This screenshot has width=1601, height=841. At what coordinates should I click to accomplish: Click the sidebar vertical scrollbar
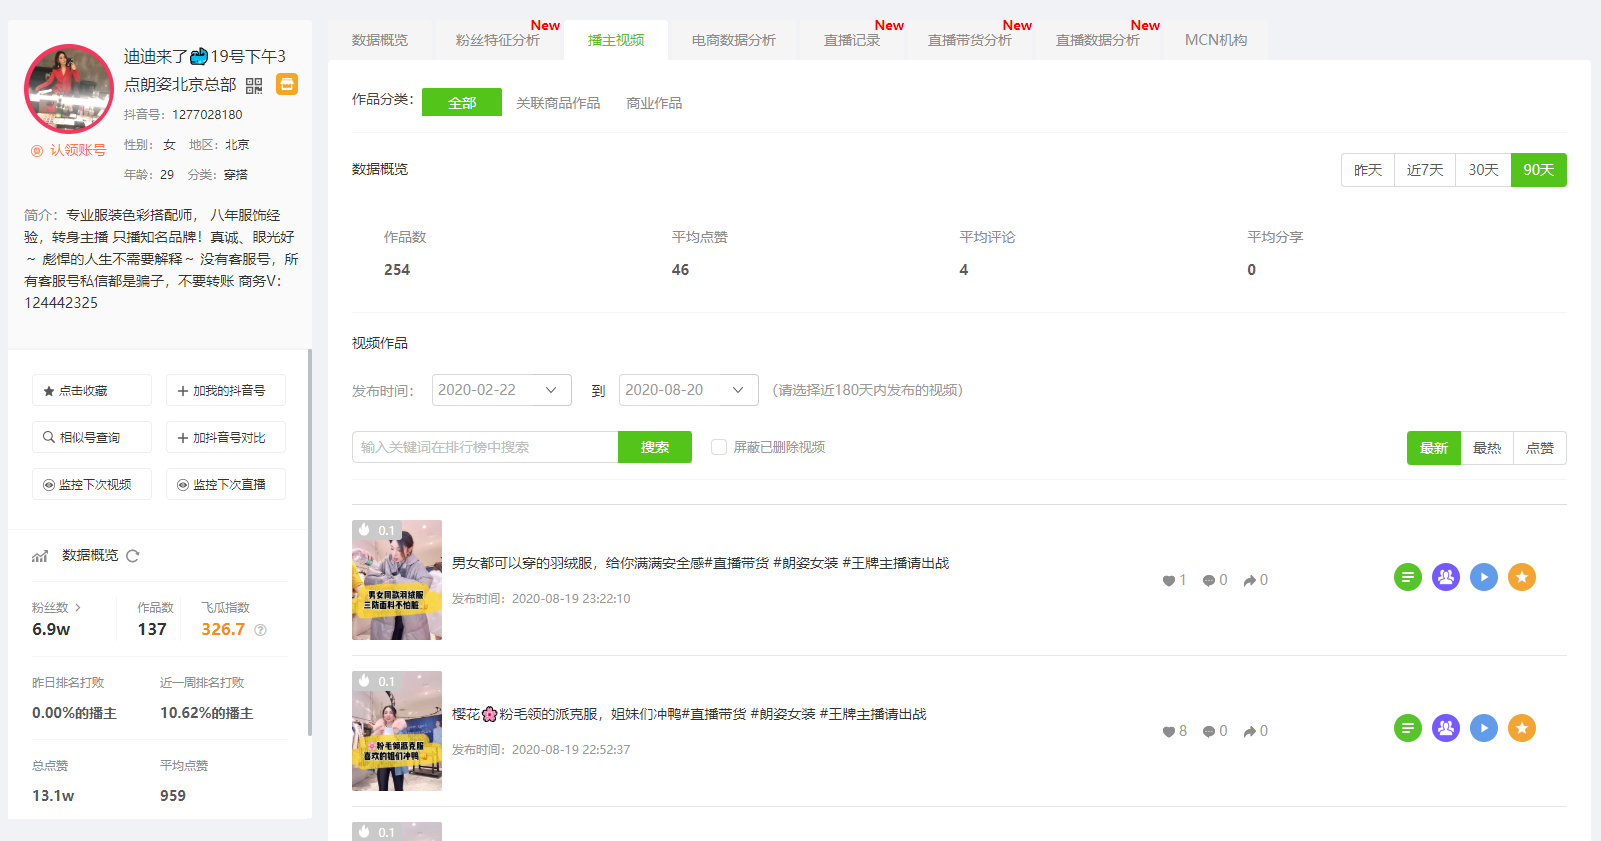pos(310,540)
